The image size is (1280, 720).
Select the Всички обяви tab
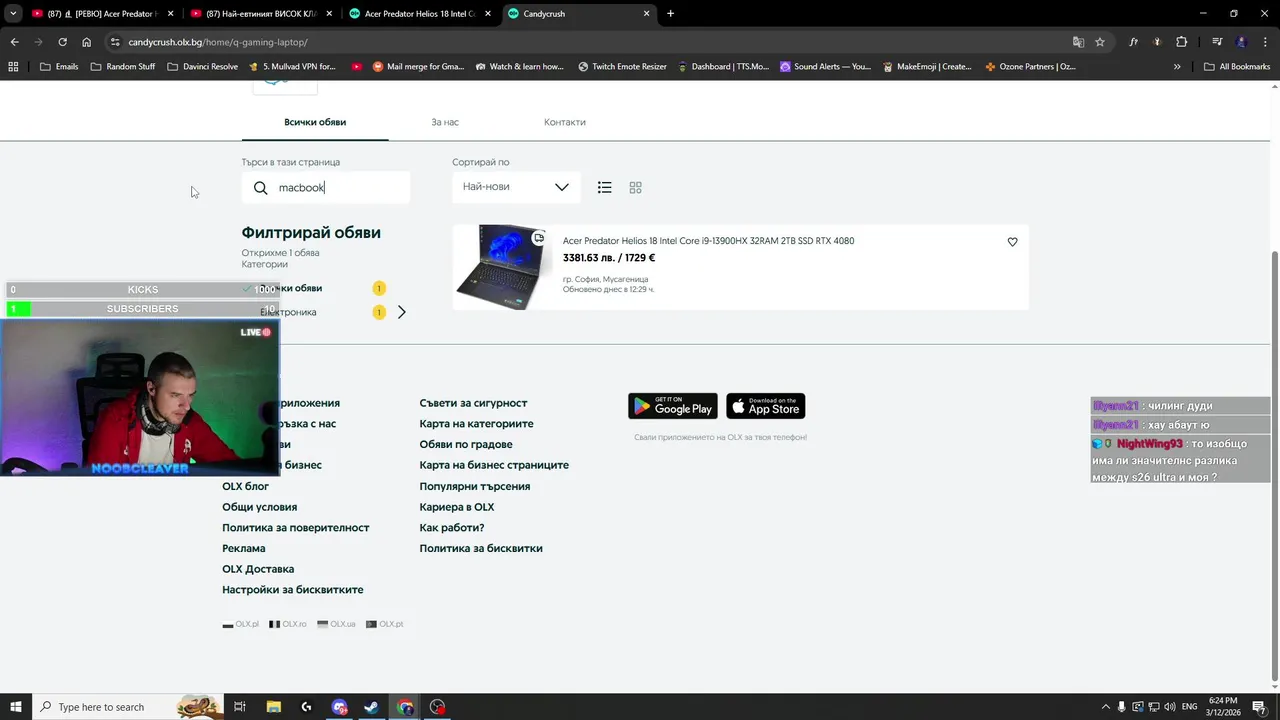click(315, 122)
